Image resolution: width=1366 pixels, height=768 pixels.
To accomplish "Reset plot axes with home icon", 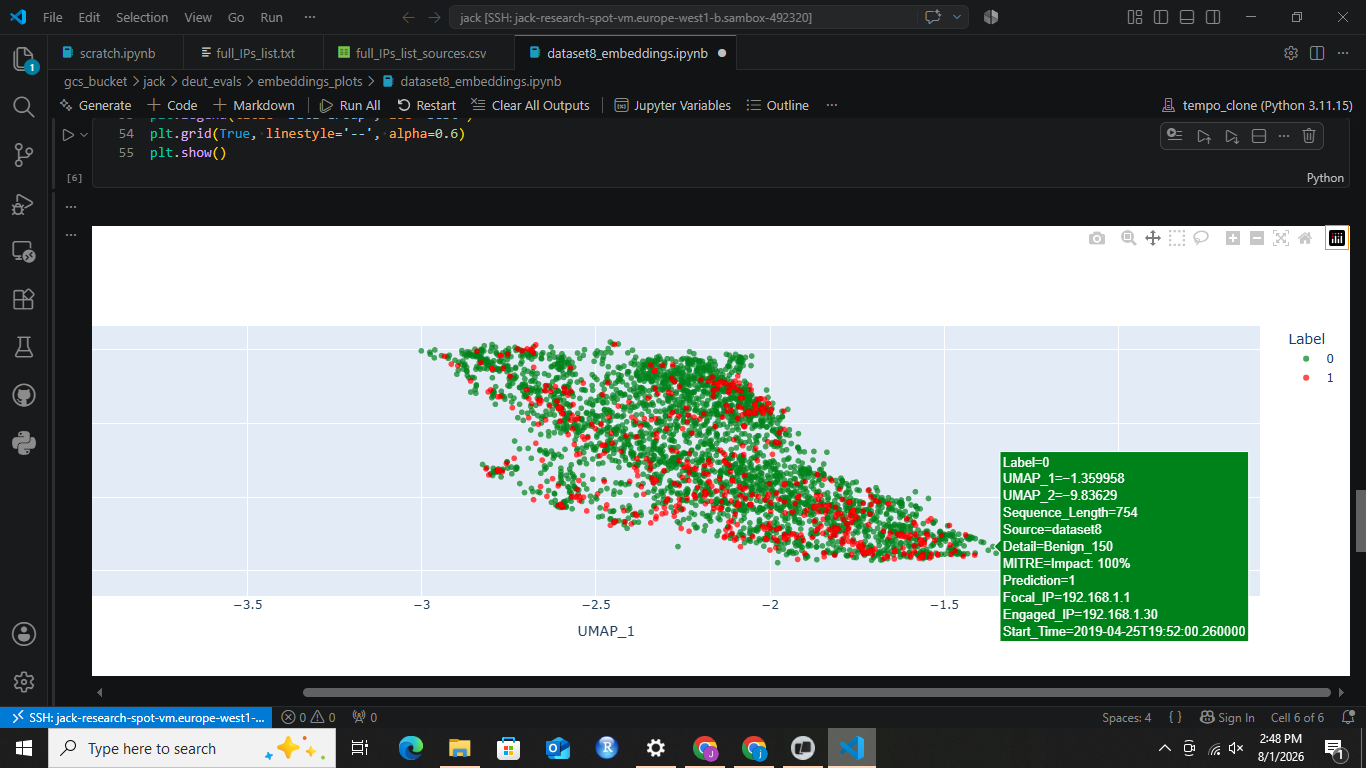I will point(1305,238).
